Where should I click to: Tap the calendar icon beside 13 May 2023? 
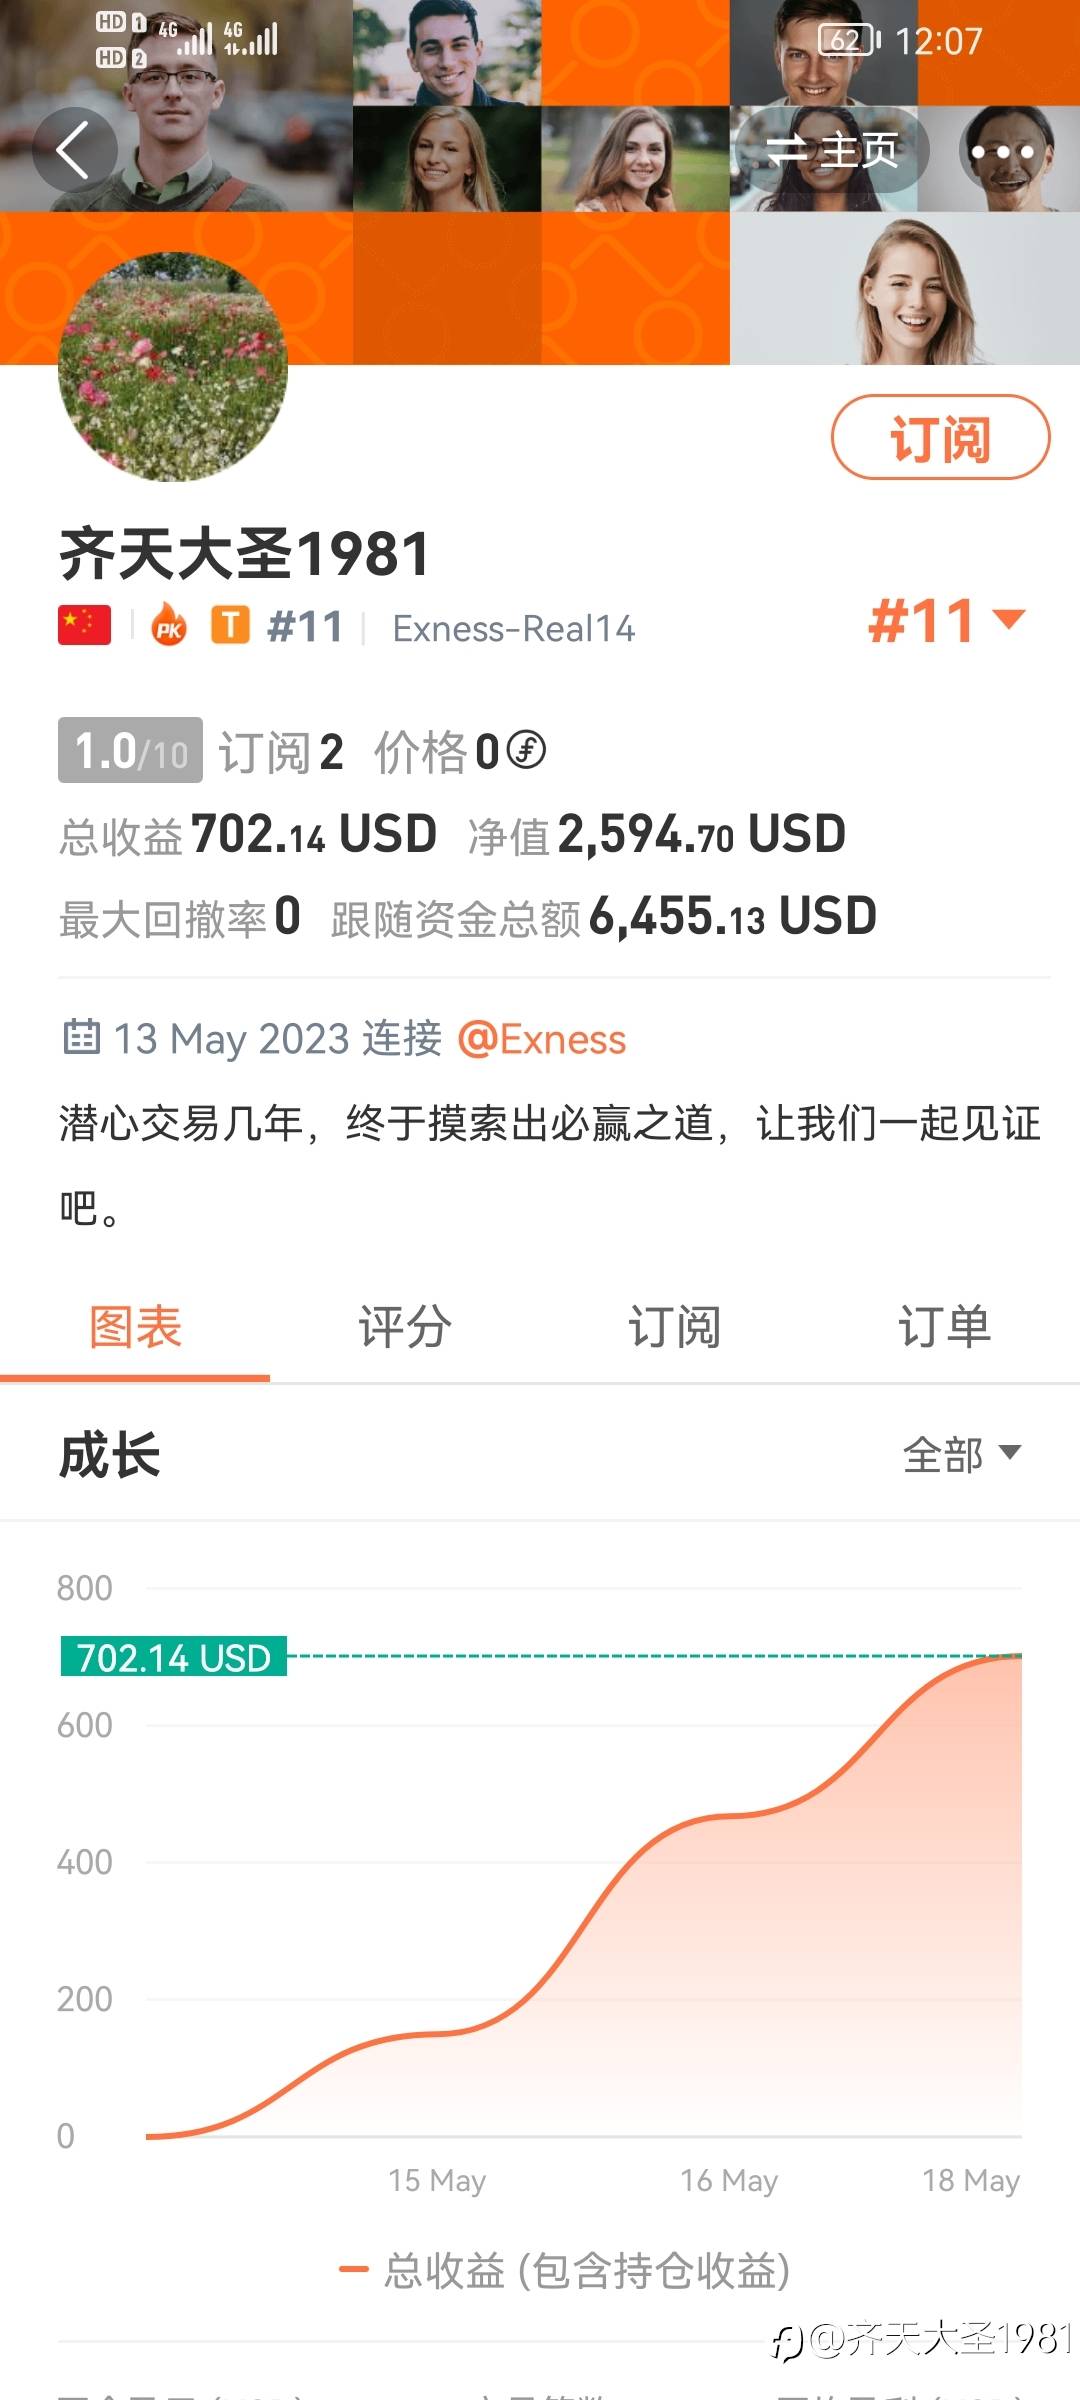(x=81, y=1038)
